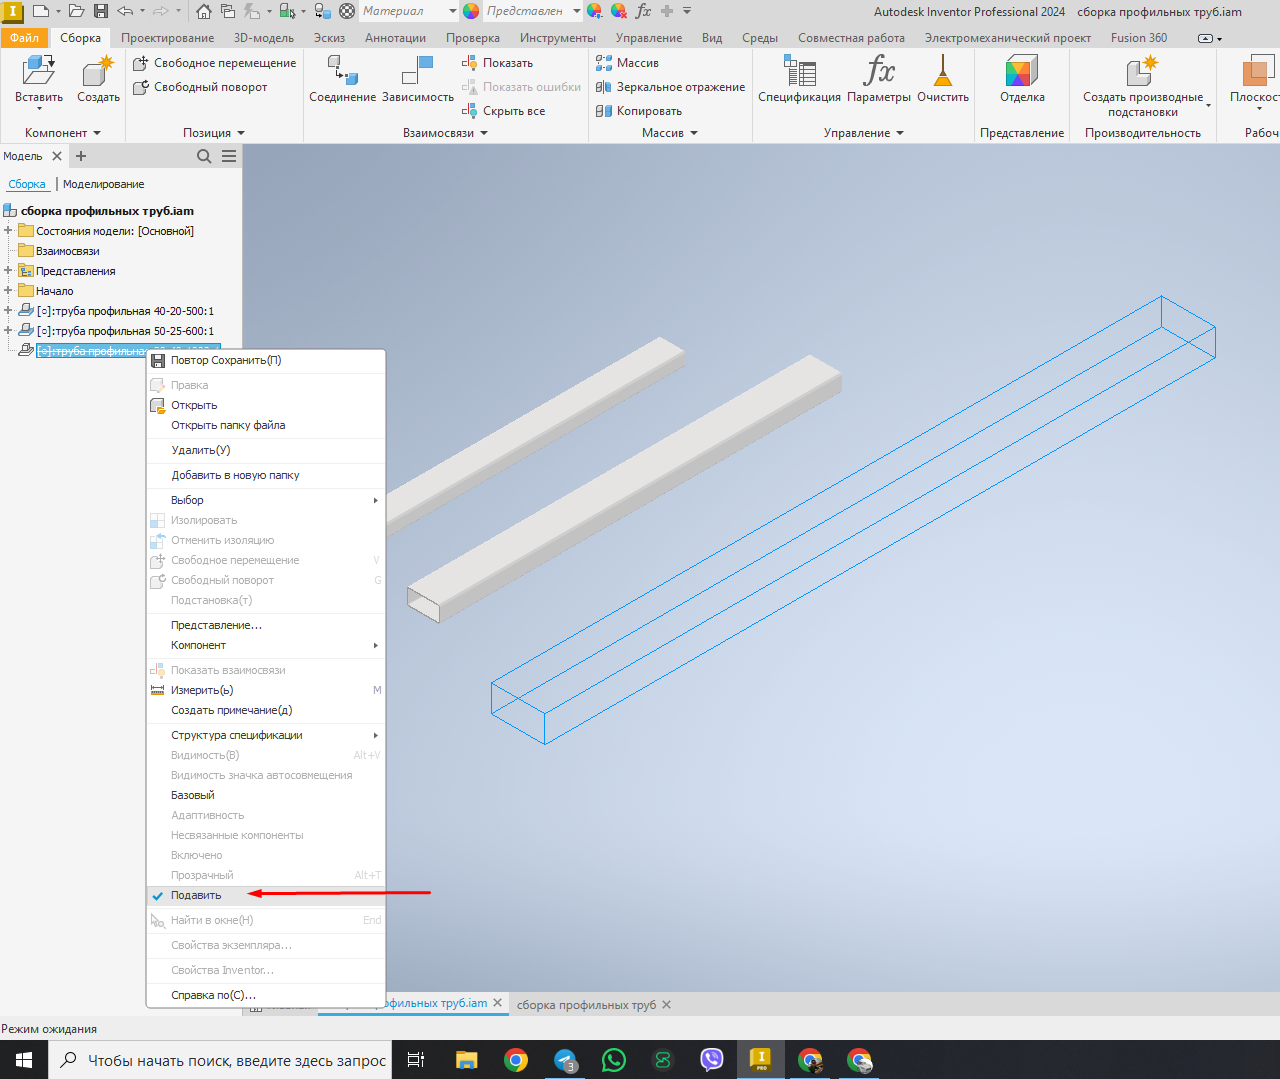1280x1079 pixels.
Task: Select the Копировать tool
Action: 639,111
